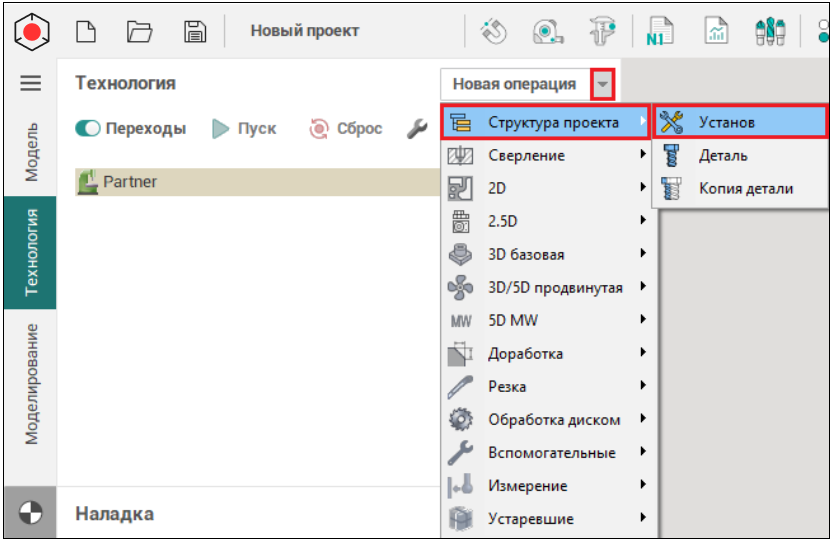The width and height of the screenshot is (835, 544).
Task: Select the Partner machine tree item
Action: 130,182
